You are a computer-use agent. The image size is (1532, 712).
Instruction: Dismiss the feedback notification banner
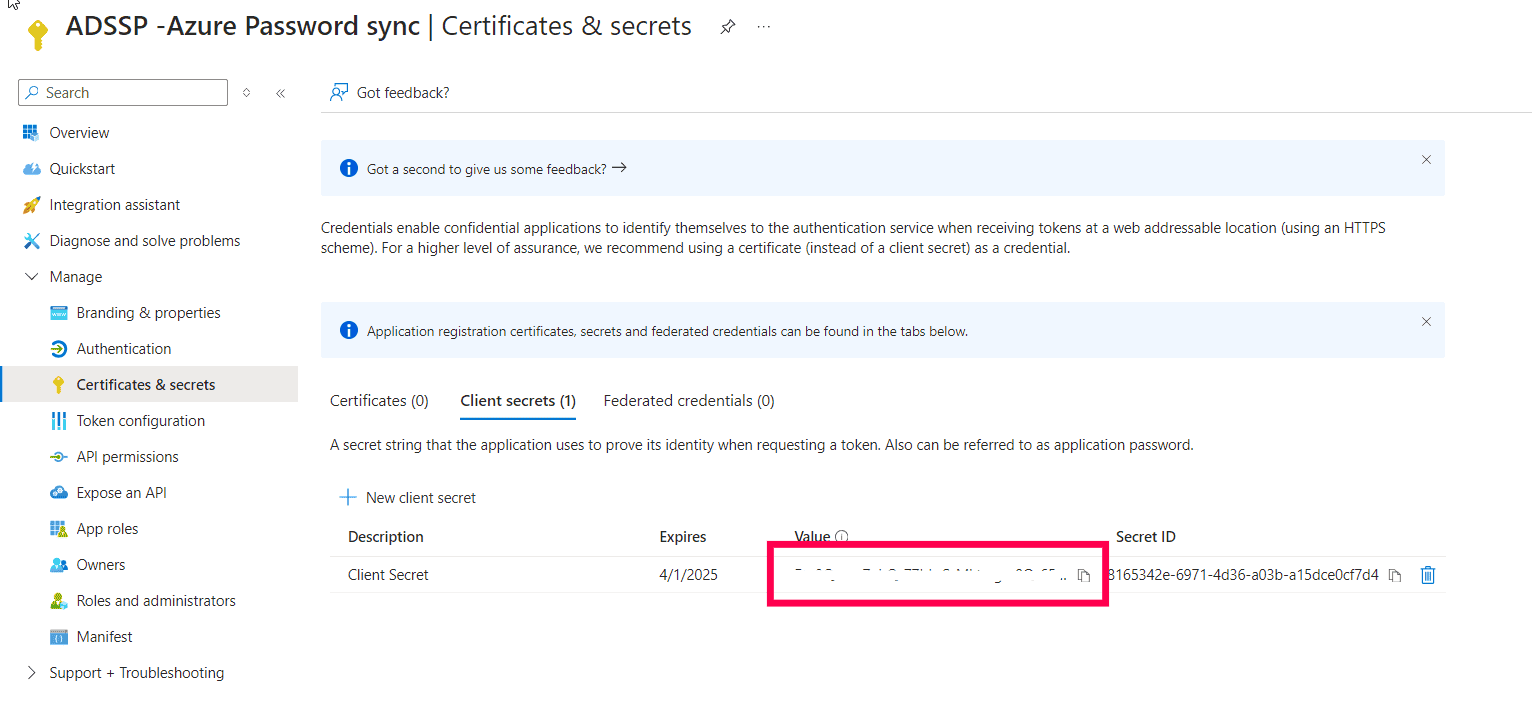click(x=1426, y=159)
